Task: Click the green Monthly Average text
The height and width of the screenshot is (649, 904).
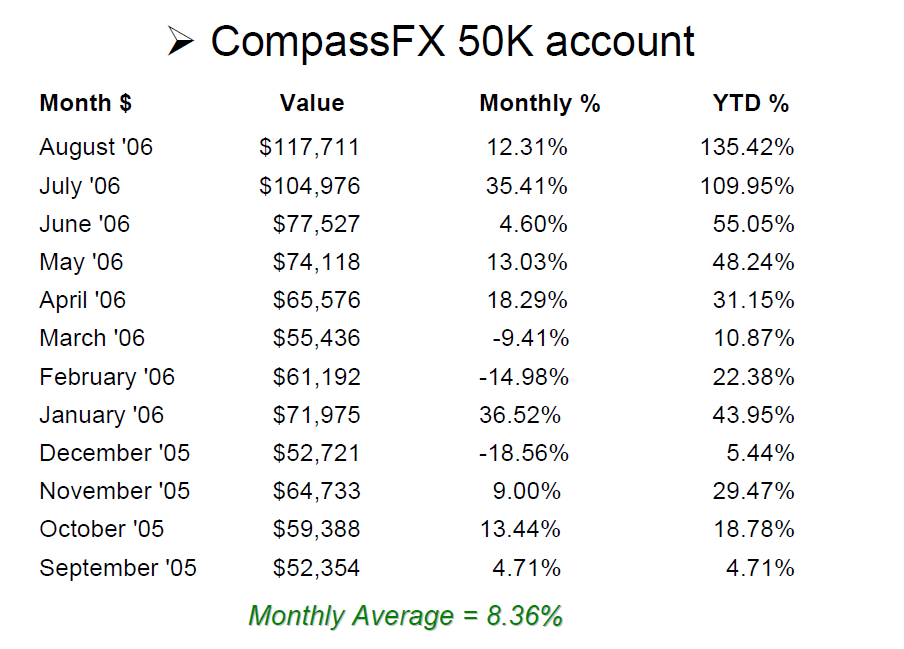Action: click(405, 616)
